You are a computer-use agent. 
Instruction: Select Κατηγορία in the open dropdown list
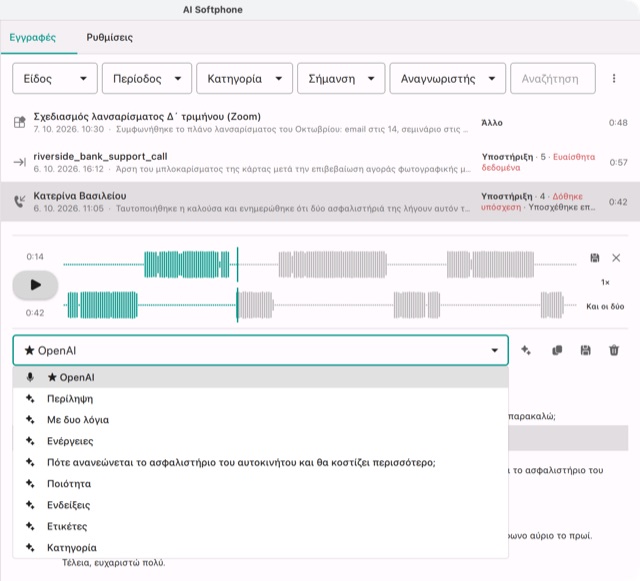[260, 548]
